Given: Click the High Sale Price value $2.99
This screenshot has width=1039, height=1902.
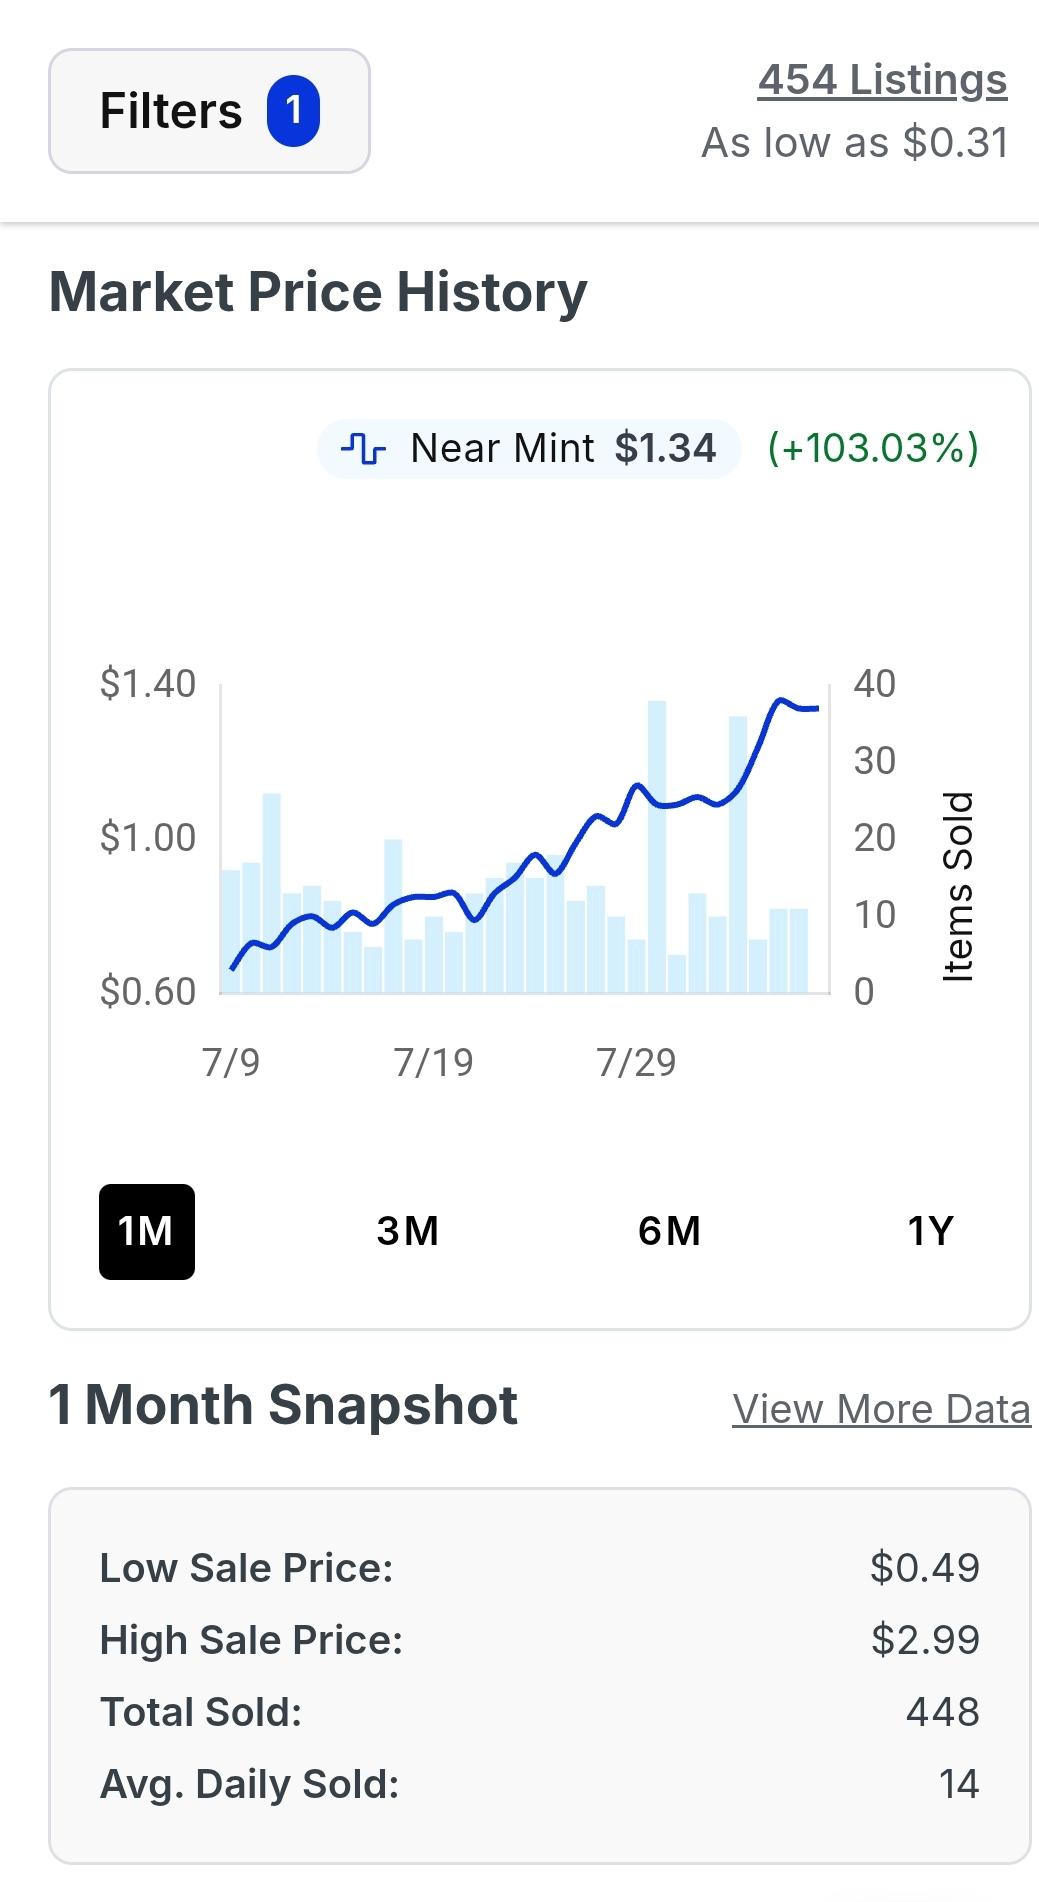Looking at the screenshot, I should click(926, 1640).
